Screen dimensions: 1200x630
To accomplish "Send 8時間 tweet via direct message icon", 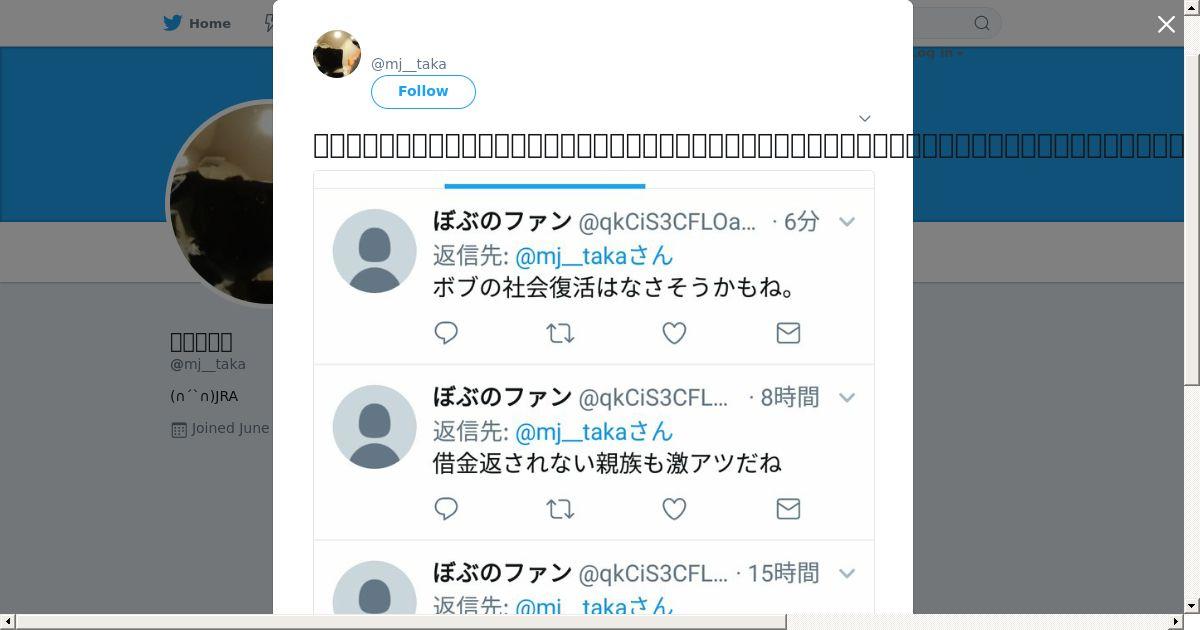I will [788, 509].
